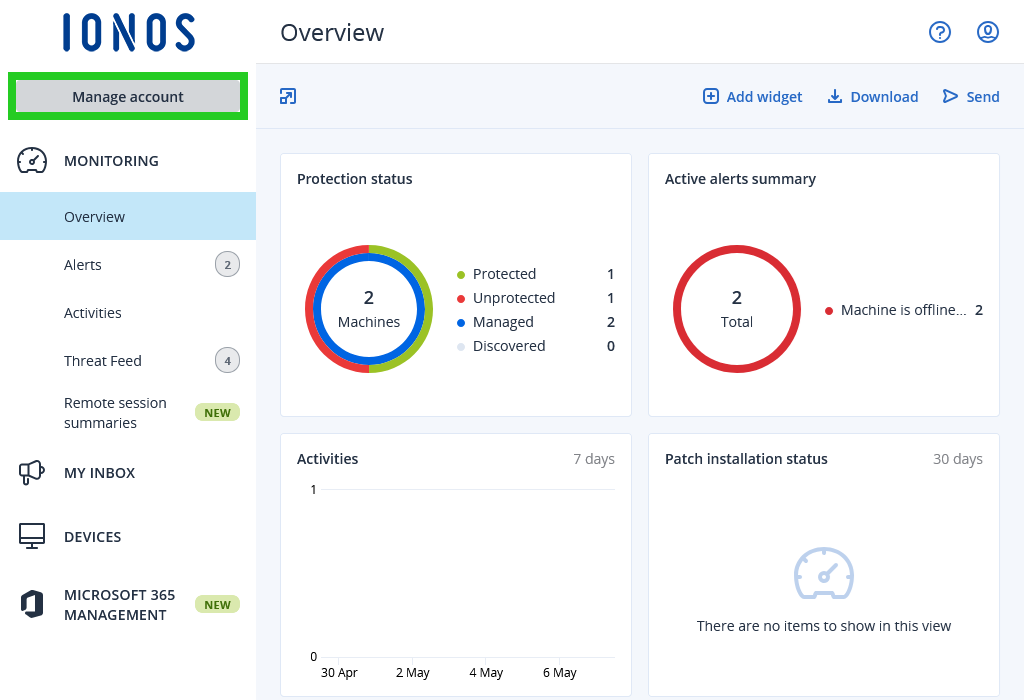Viewport: 1024px width, 700px height.
Task: Open the MY INBOX section
Action: tap(99, 473)
